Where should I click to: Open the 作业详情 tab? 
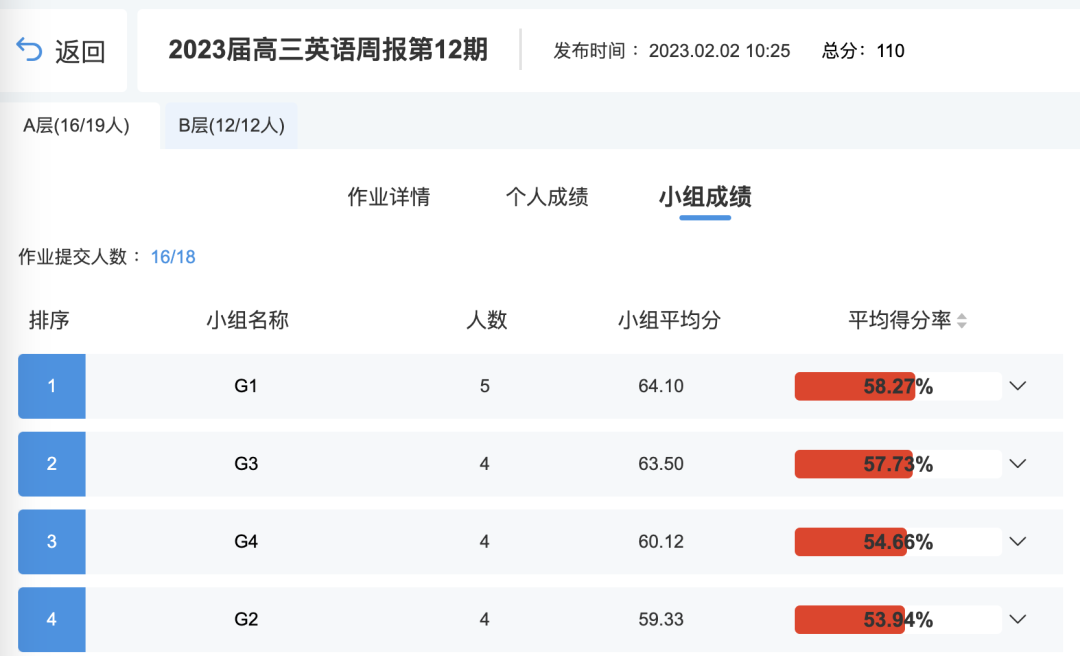coord(388,197)
